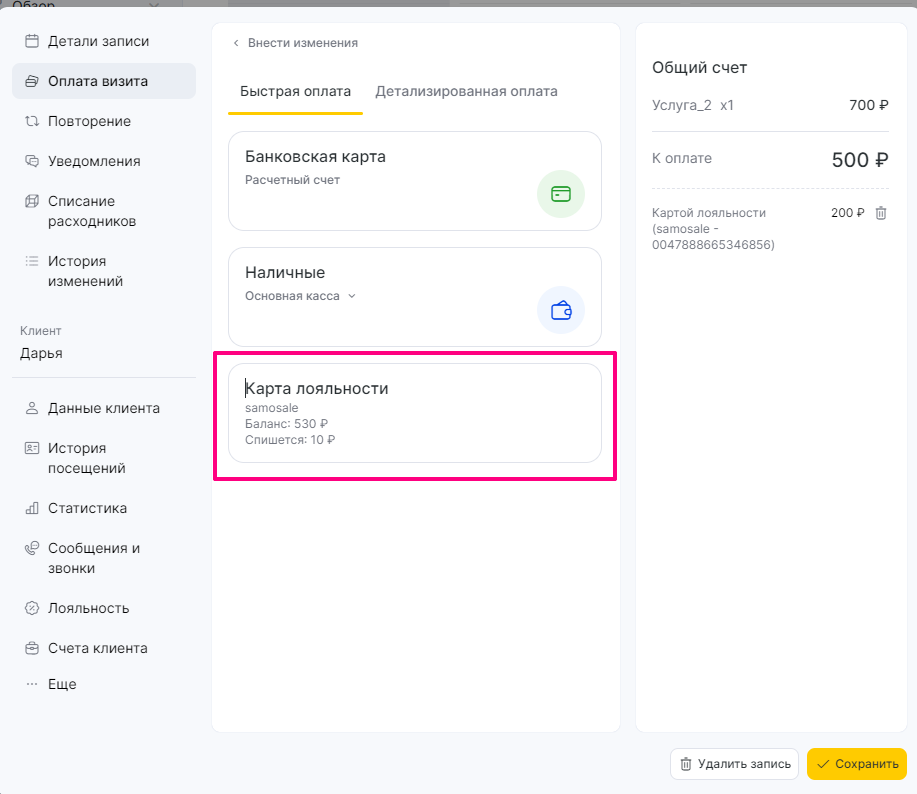The width and height of the screenshot is (917, 794).
Task: Click the Услуга_2 x1 line item
Action: click(692, 105)
